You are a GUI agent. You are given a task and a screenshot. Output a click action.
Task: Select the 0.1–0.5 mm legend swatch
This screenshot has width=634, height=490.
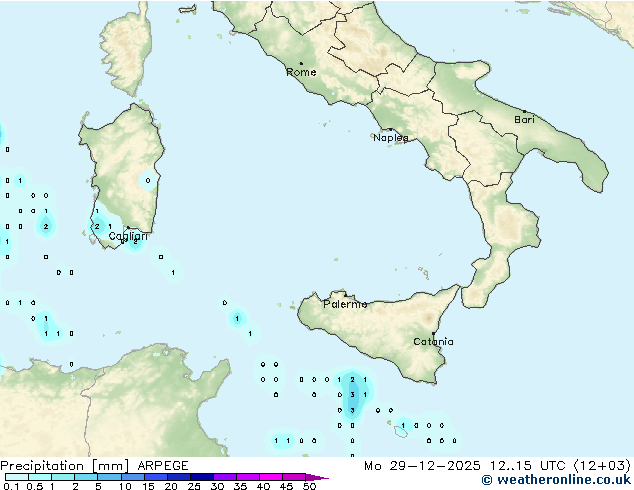[x=17, y=477]
